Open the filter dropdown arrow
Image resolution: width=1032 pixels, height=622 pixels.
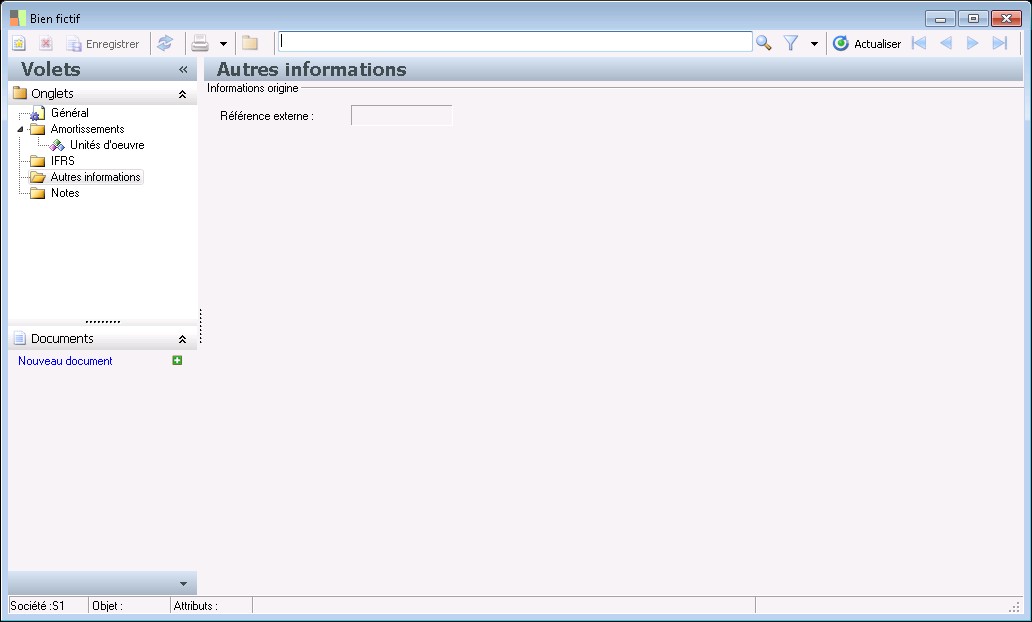point(814,44)
